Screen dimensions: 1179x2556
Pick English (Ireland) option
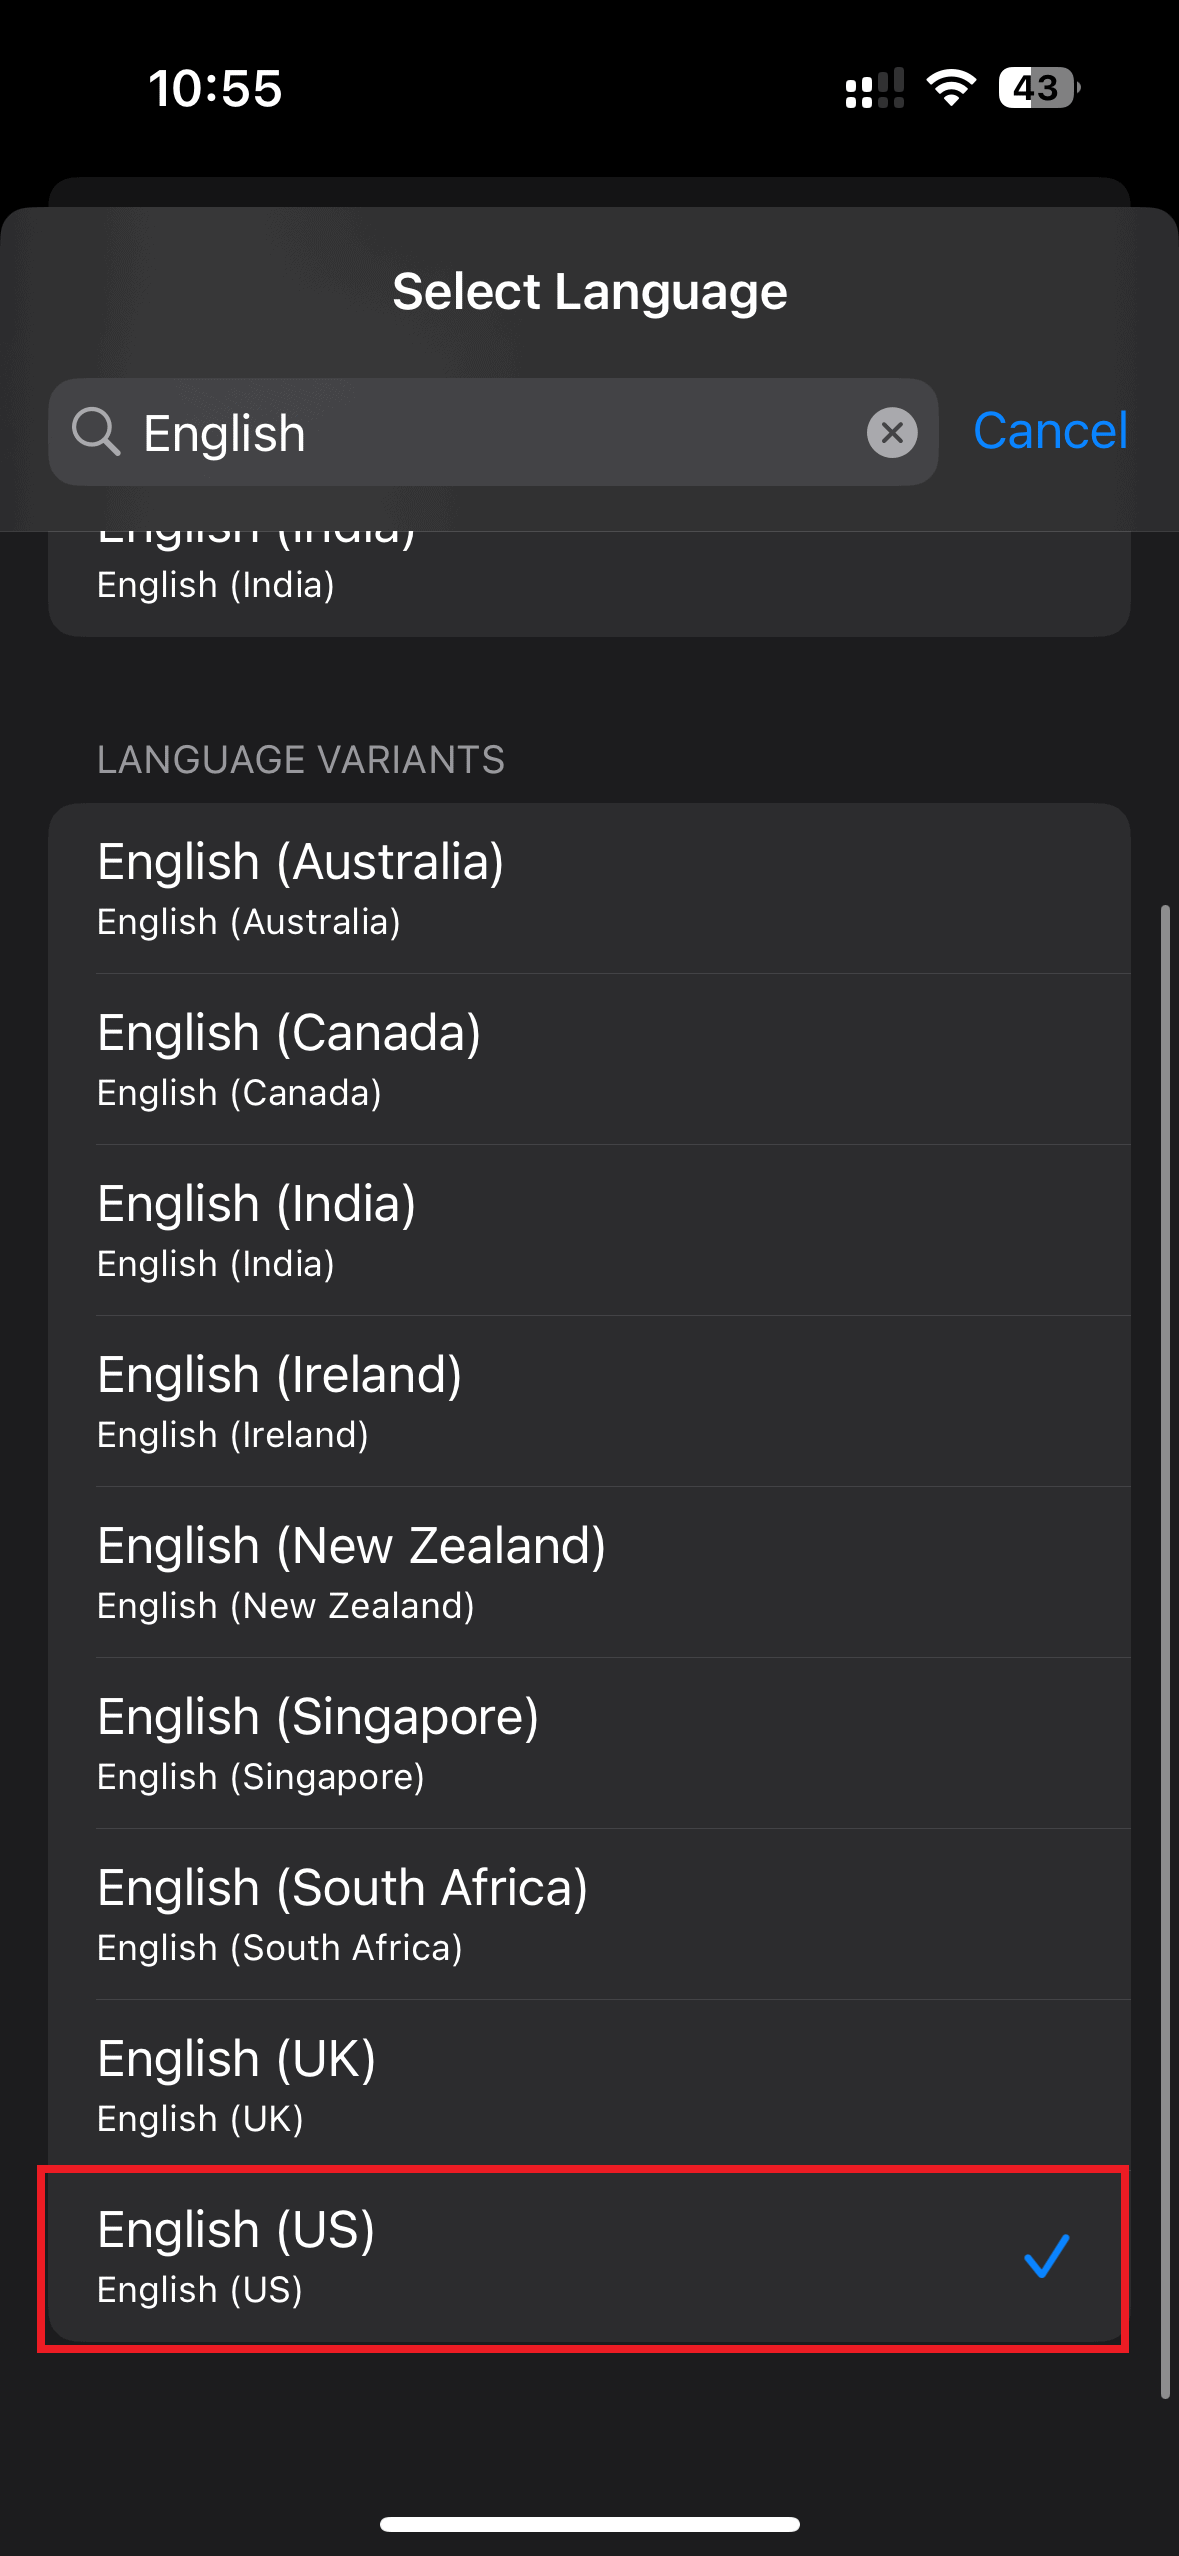pyautogui.click(x=588, y=1402)
